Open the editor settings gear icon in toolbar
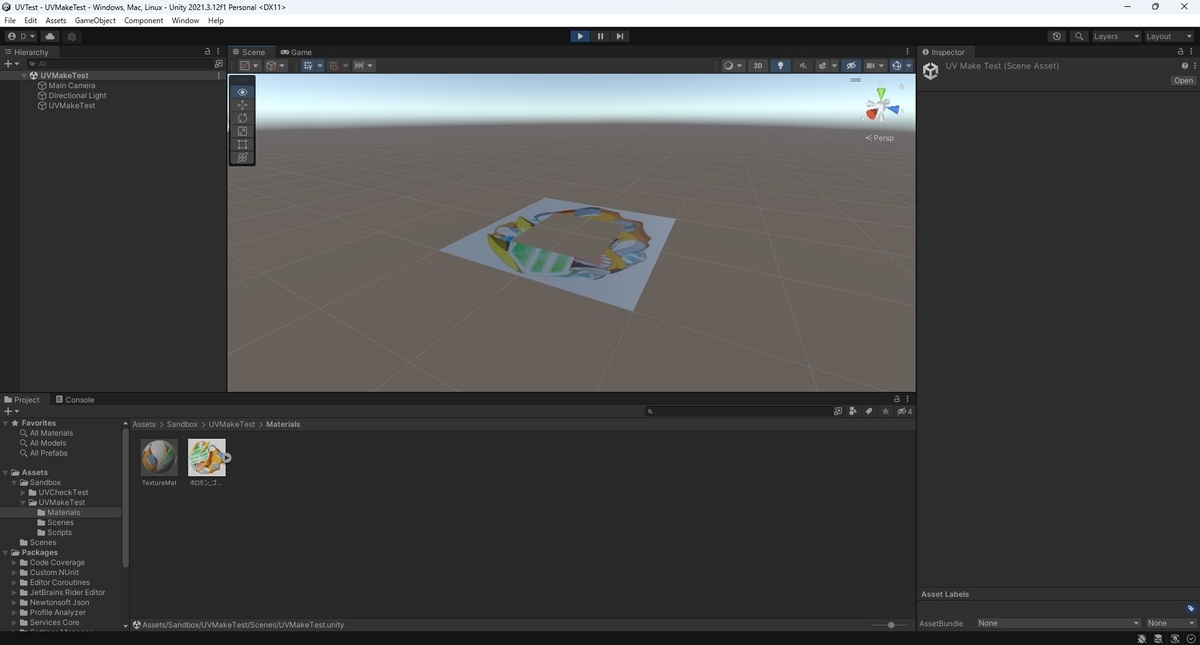The image size is (1200, 645). pyautogui.click(x=71, y=36)
